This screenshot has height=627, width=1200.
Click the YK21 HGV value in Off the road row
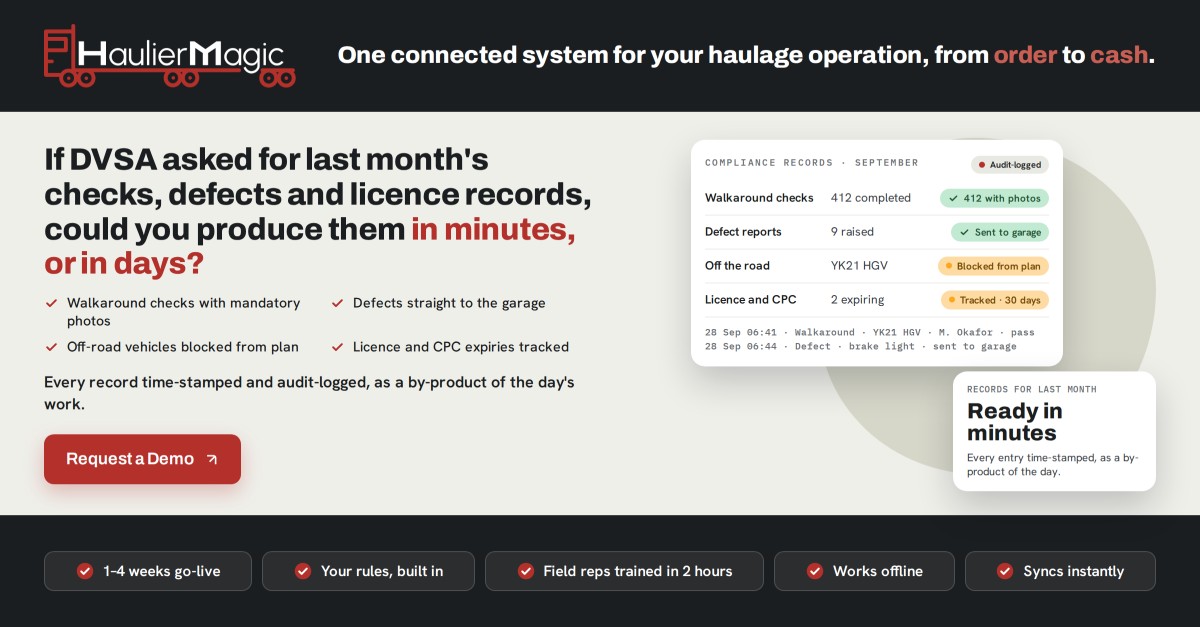859,266
